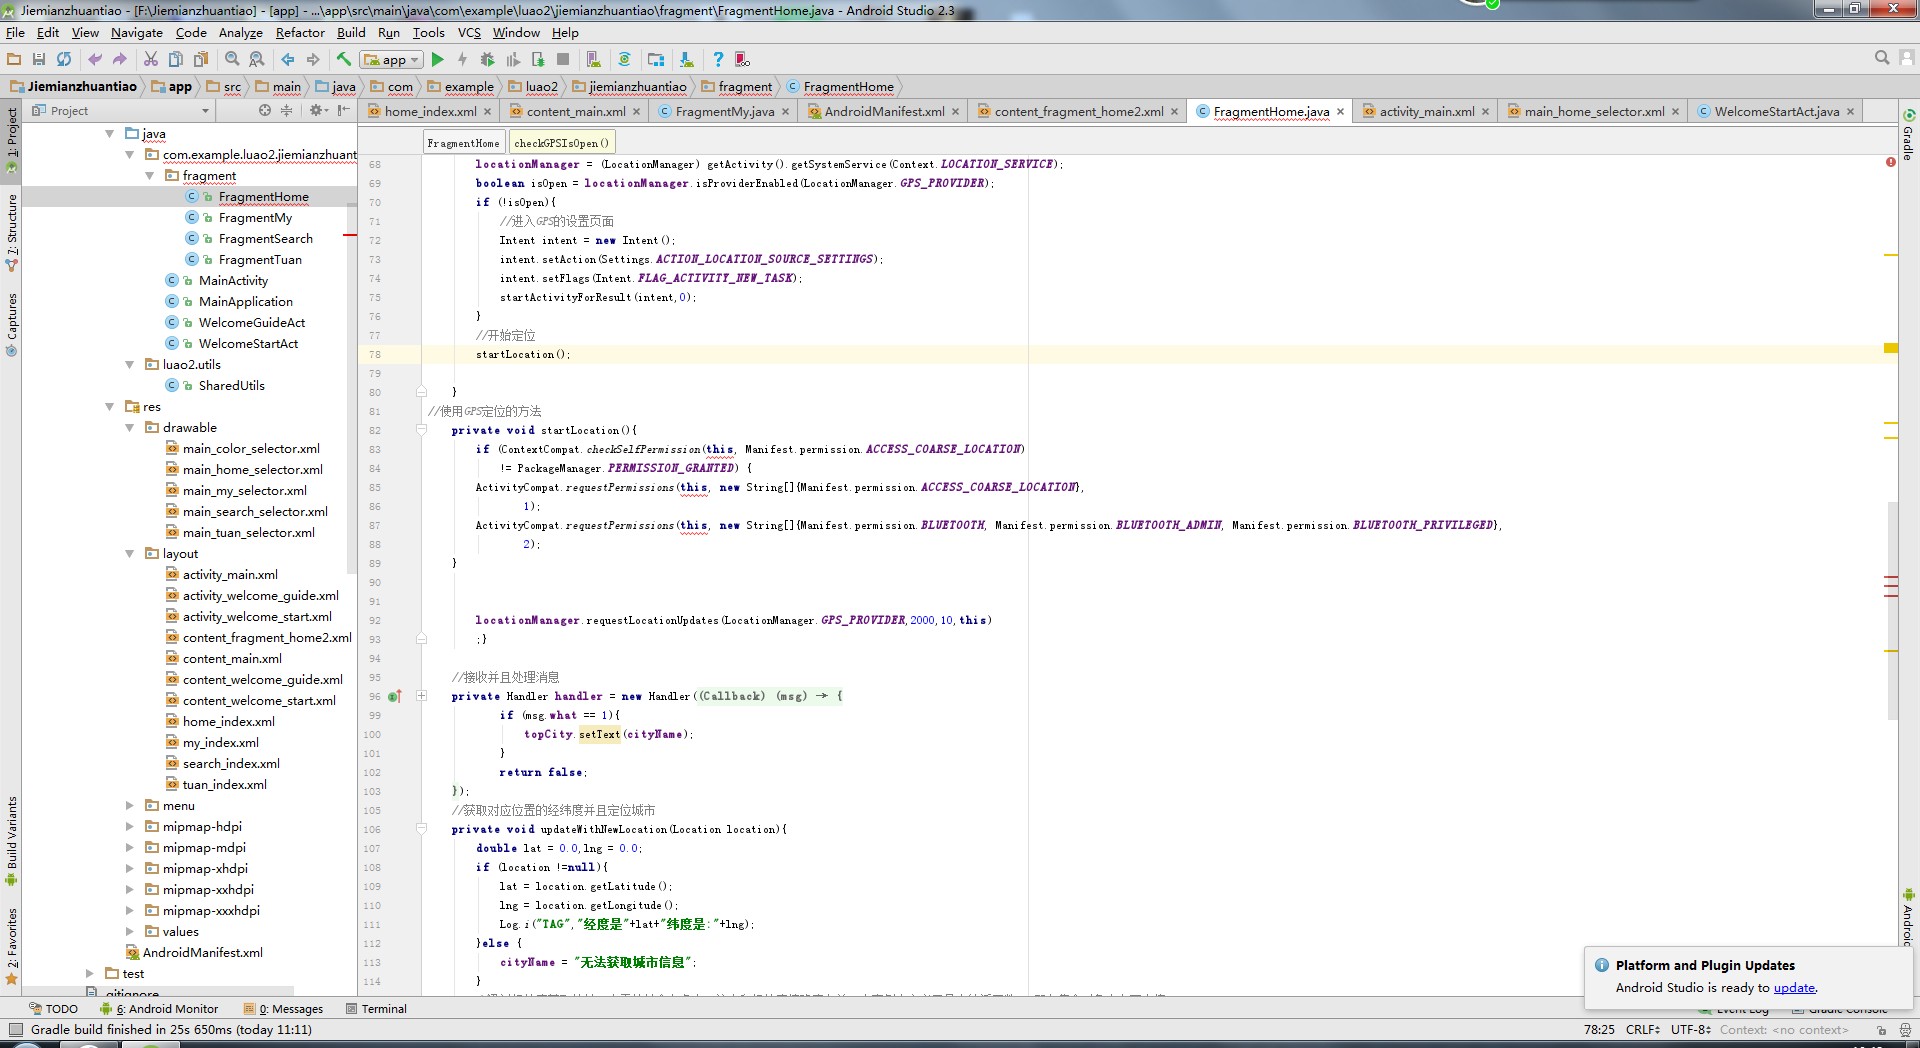Apply changes with the lightning bolt icon

462,59
